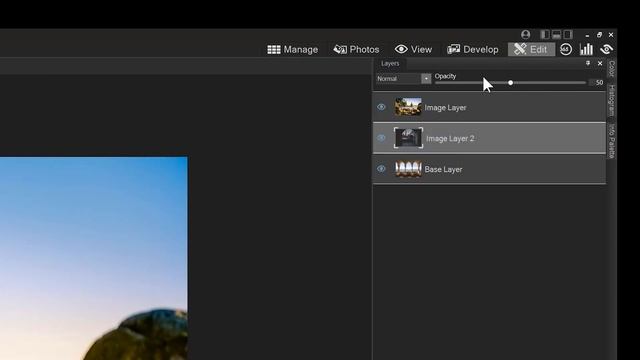Switch to Photos mode

(x=356, y=49)
